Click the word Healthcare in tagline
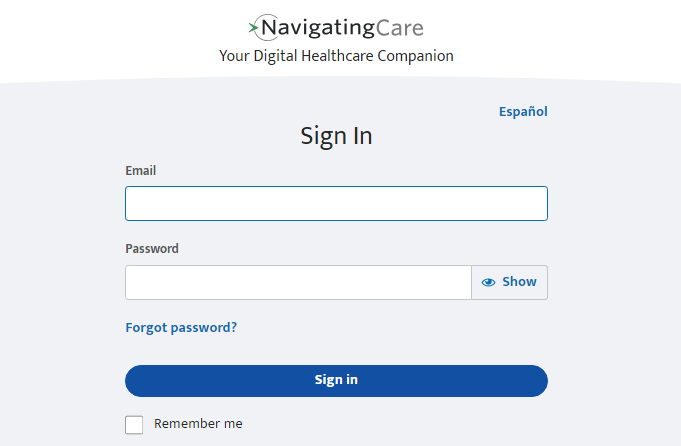 coord(337,56)
